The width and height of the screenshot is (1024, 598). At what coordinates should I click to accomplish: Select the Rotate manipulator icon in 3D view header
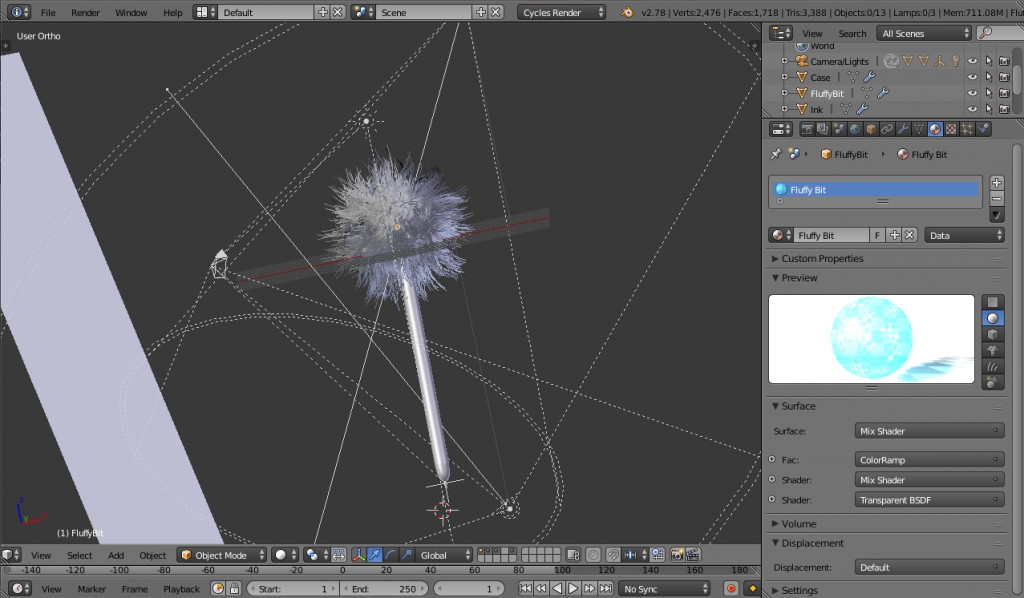(x=389, y=555)
